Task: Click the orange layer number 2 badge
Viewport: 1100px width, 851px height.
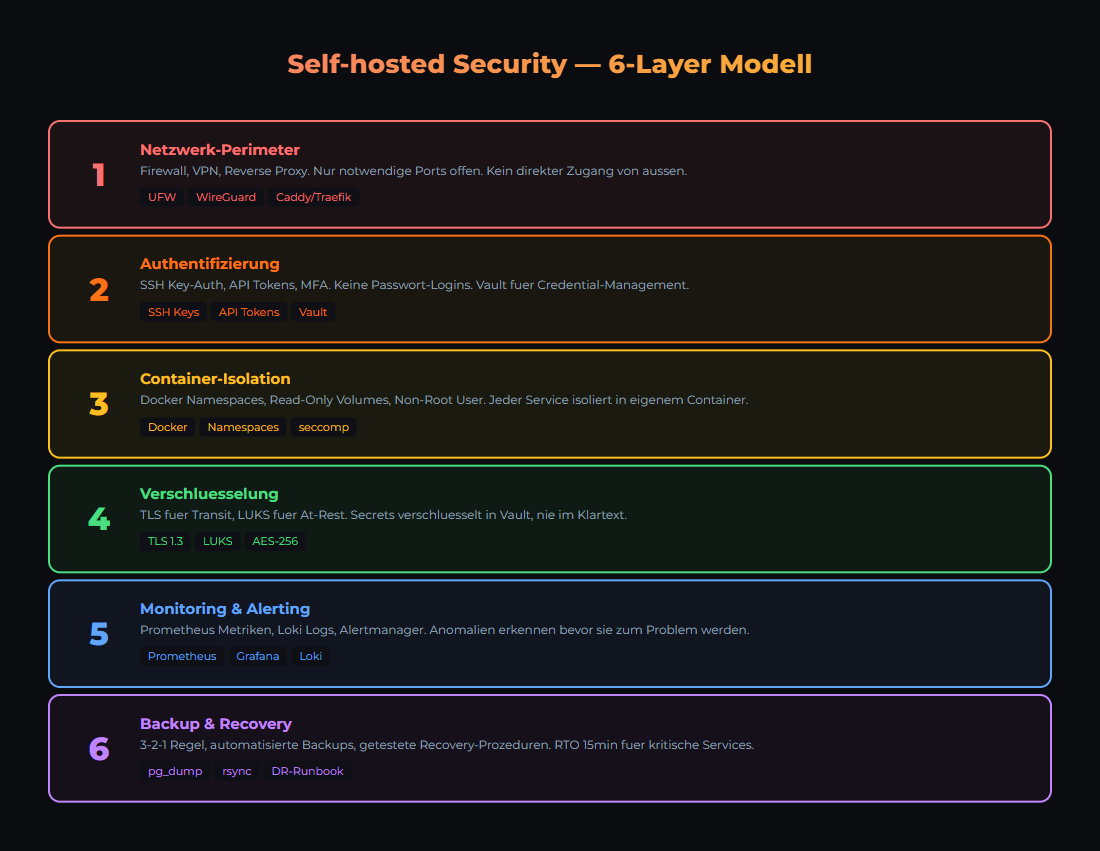Action: 99,290
